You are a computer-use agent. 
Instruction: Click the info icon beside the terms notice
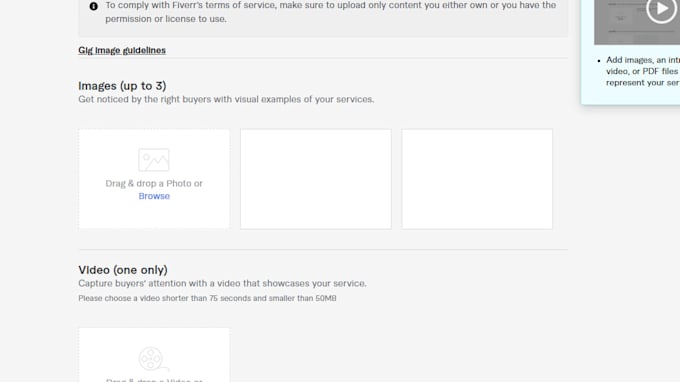tap(93, 6)
